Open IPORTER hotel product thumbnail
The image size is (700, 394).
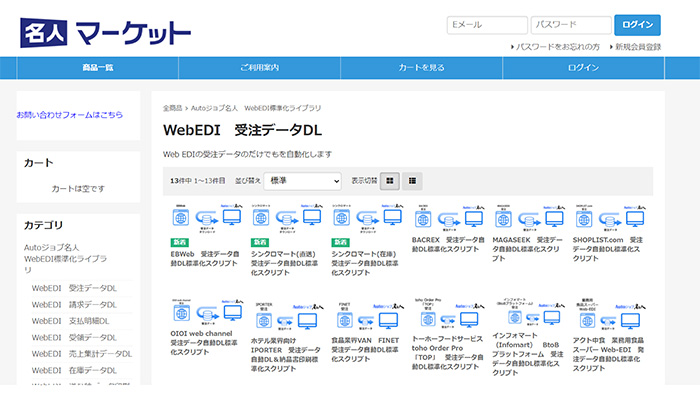pos(287,316)
